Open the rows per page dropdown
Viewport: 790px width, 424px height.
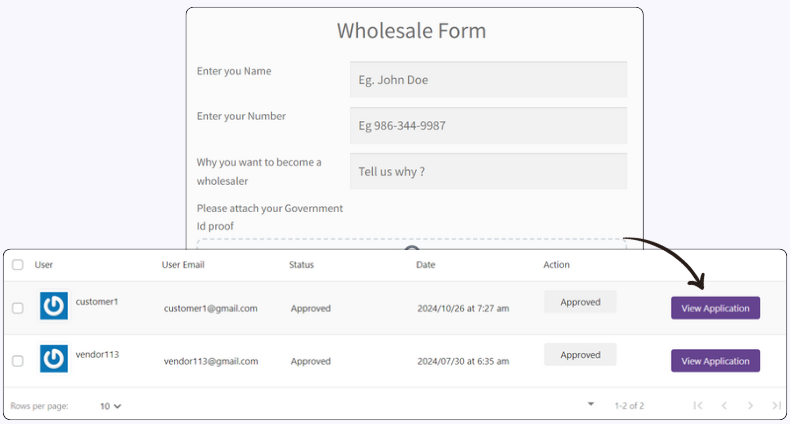click(x=111, y=406)
